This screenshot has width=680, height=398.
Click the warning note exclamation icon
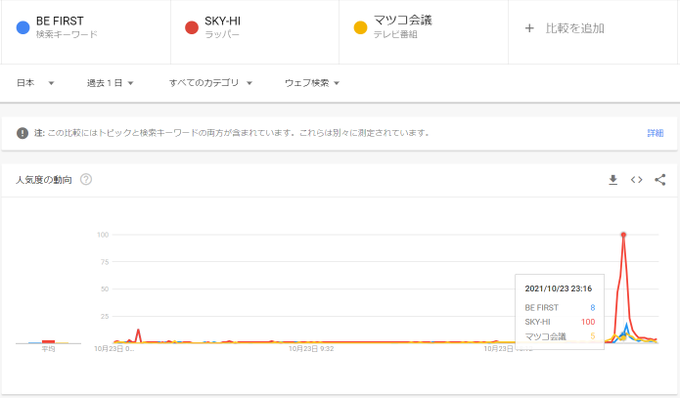tap(23, 133)
